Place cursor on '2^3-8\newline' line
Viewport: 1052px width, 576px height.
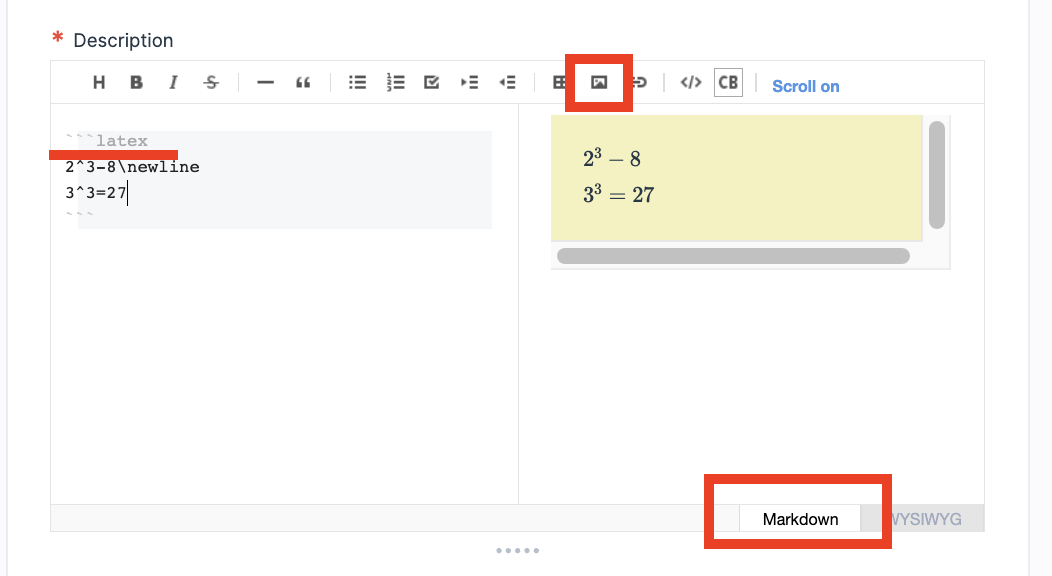pyautogui.click(x=132, y=167)
